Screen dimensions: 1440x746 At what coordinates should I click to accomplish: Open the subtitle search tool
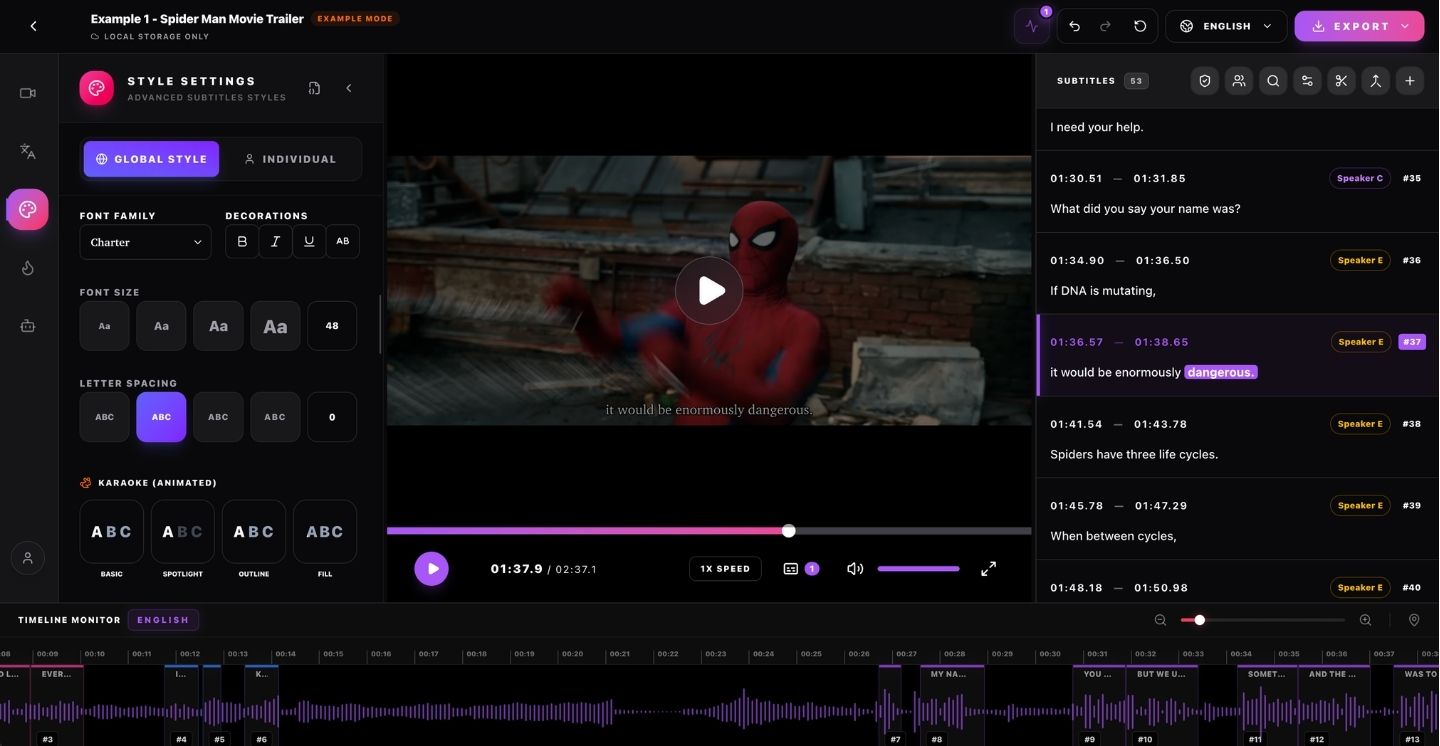1273,81
